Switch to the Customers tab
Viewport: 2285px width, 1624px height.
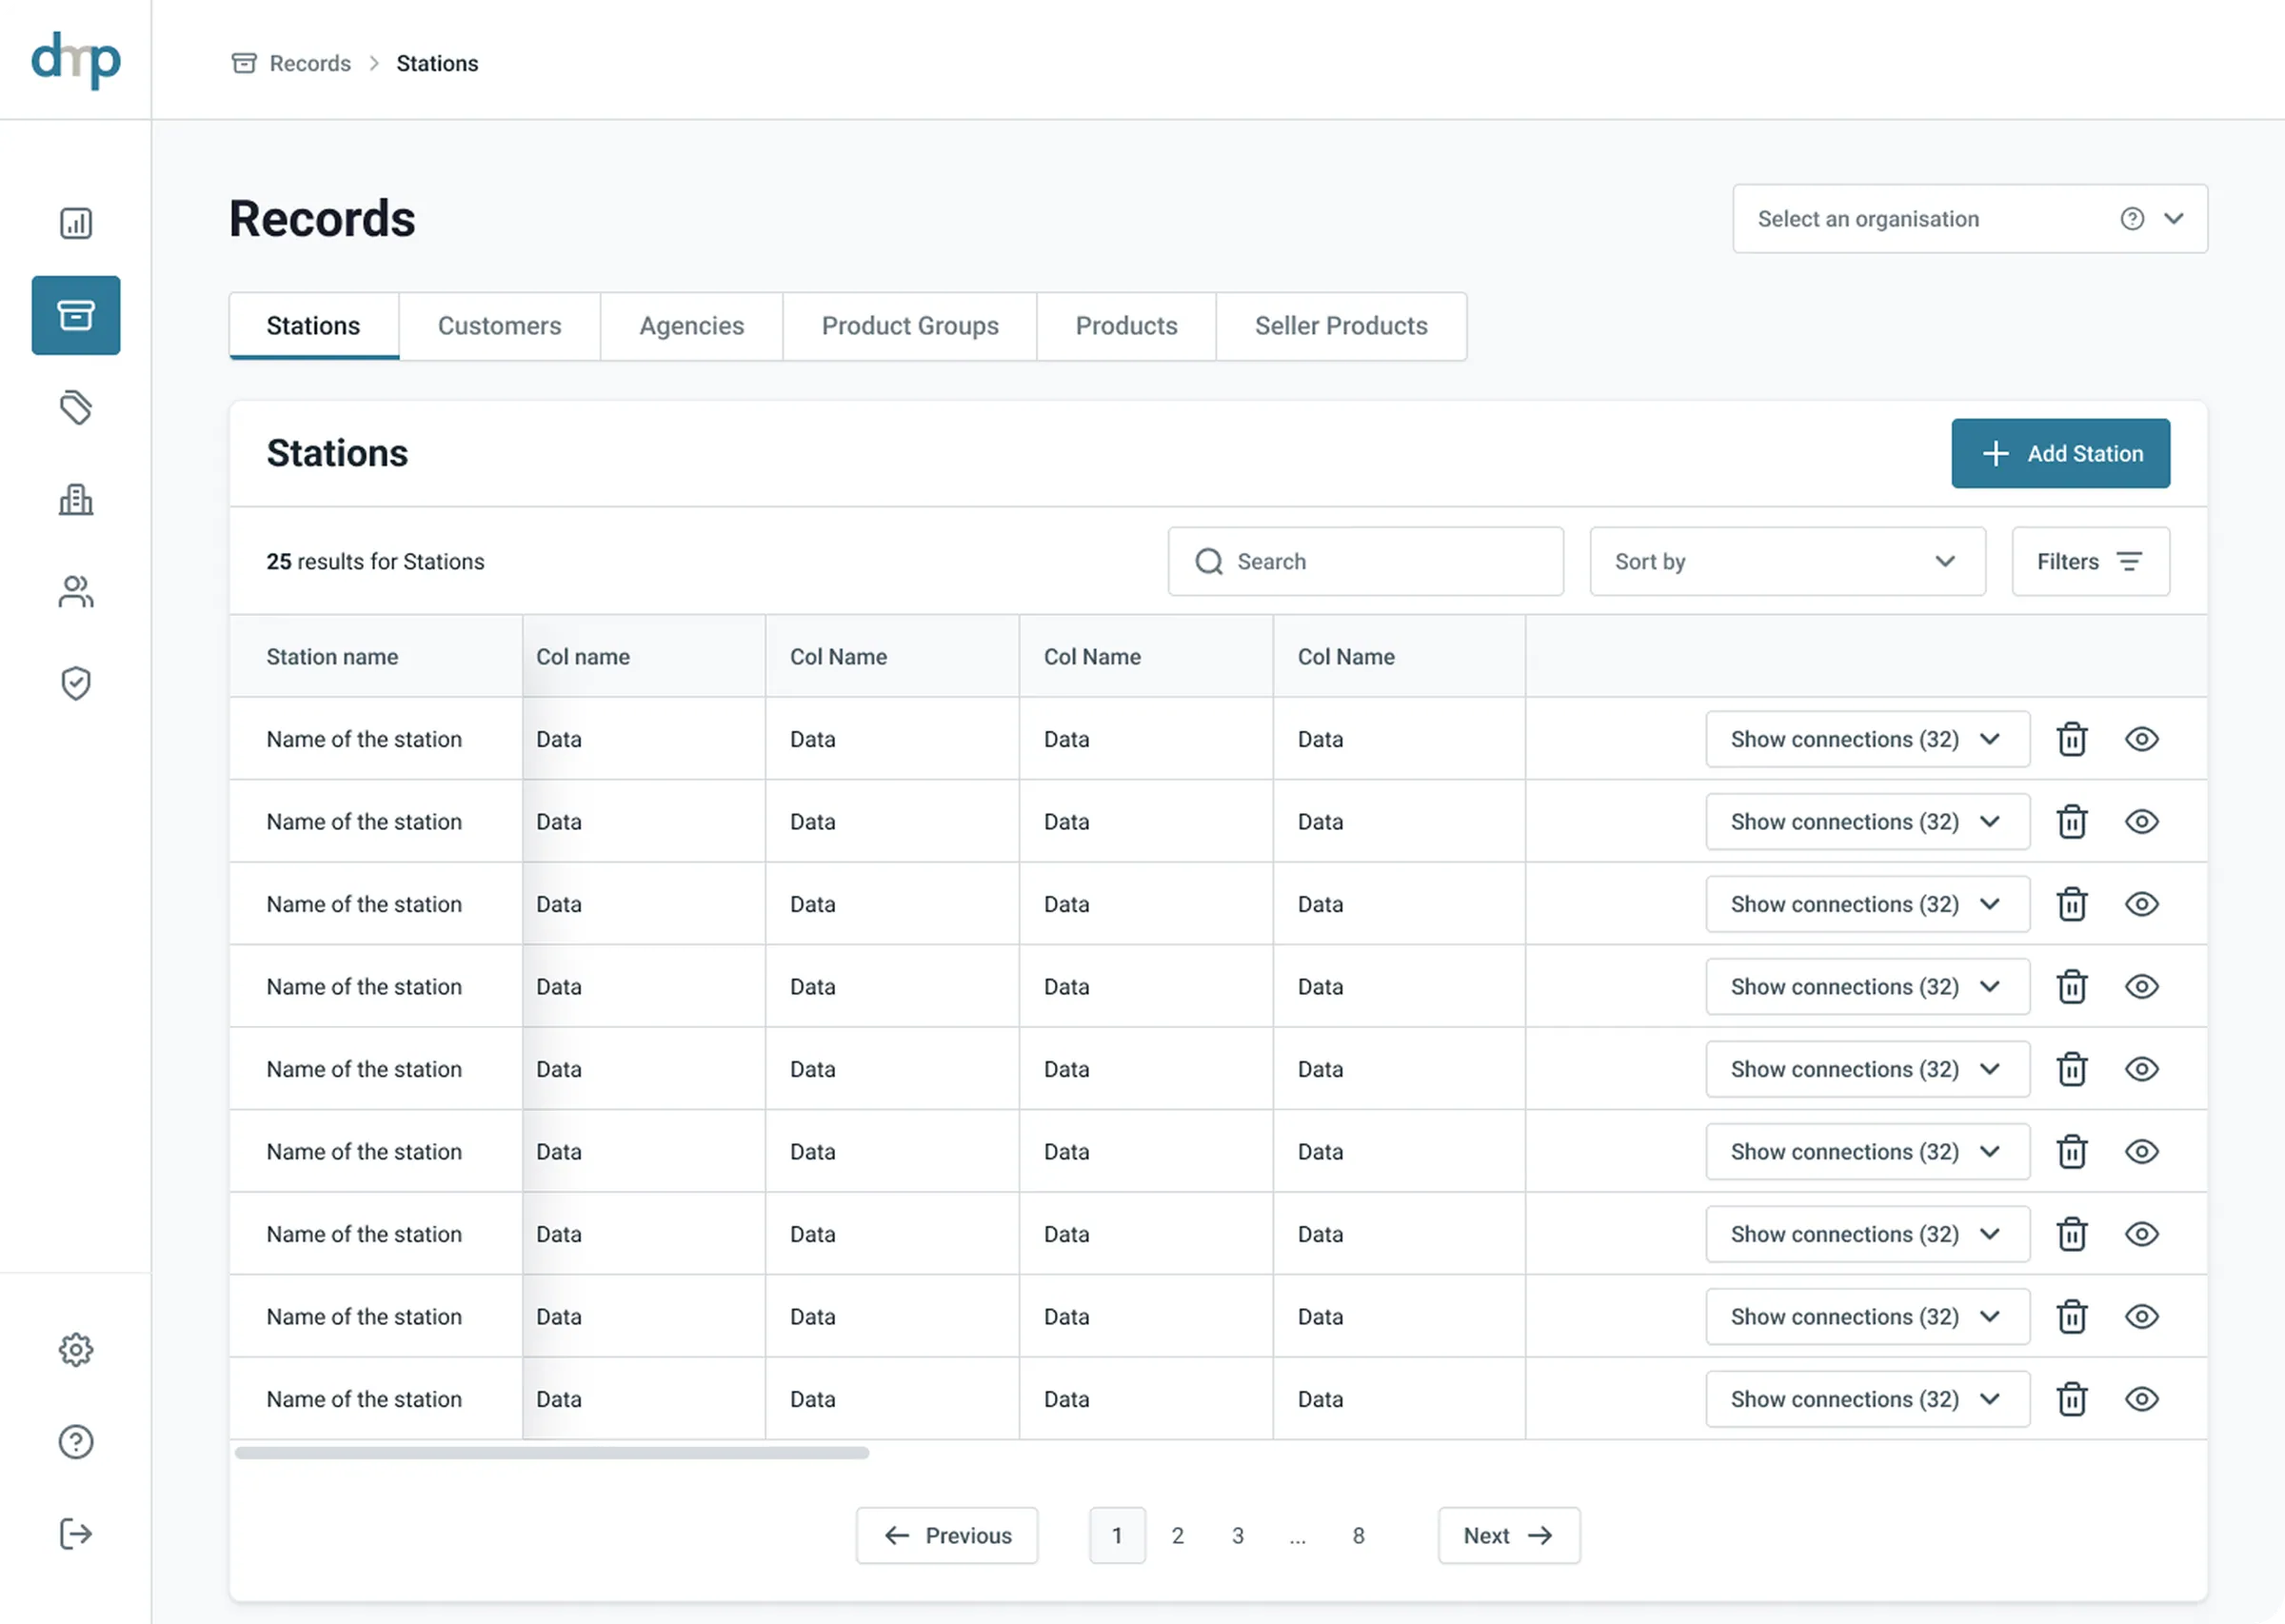click(499, 326)
